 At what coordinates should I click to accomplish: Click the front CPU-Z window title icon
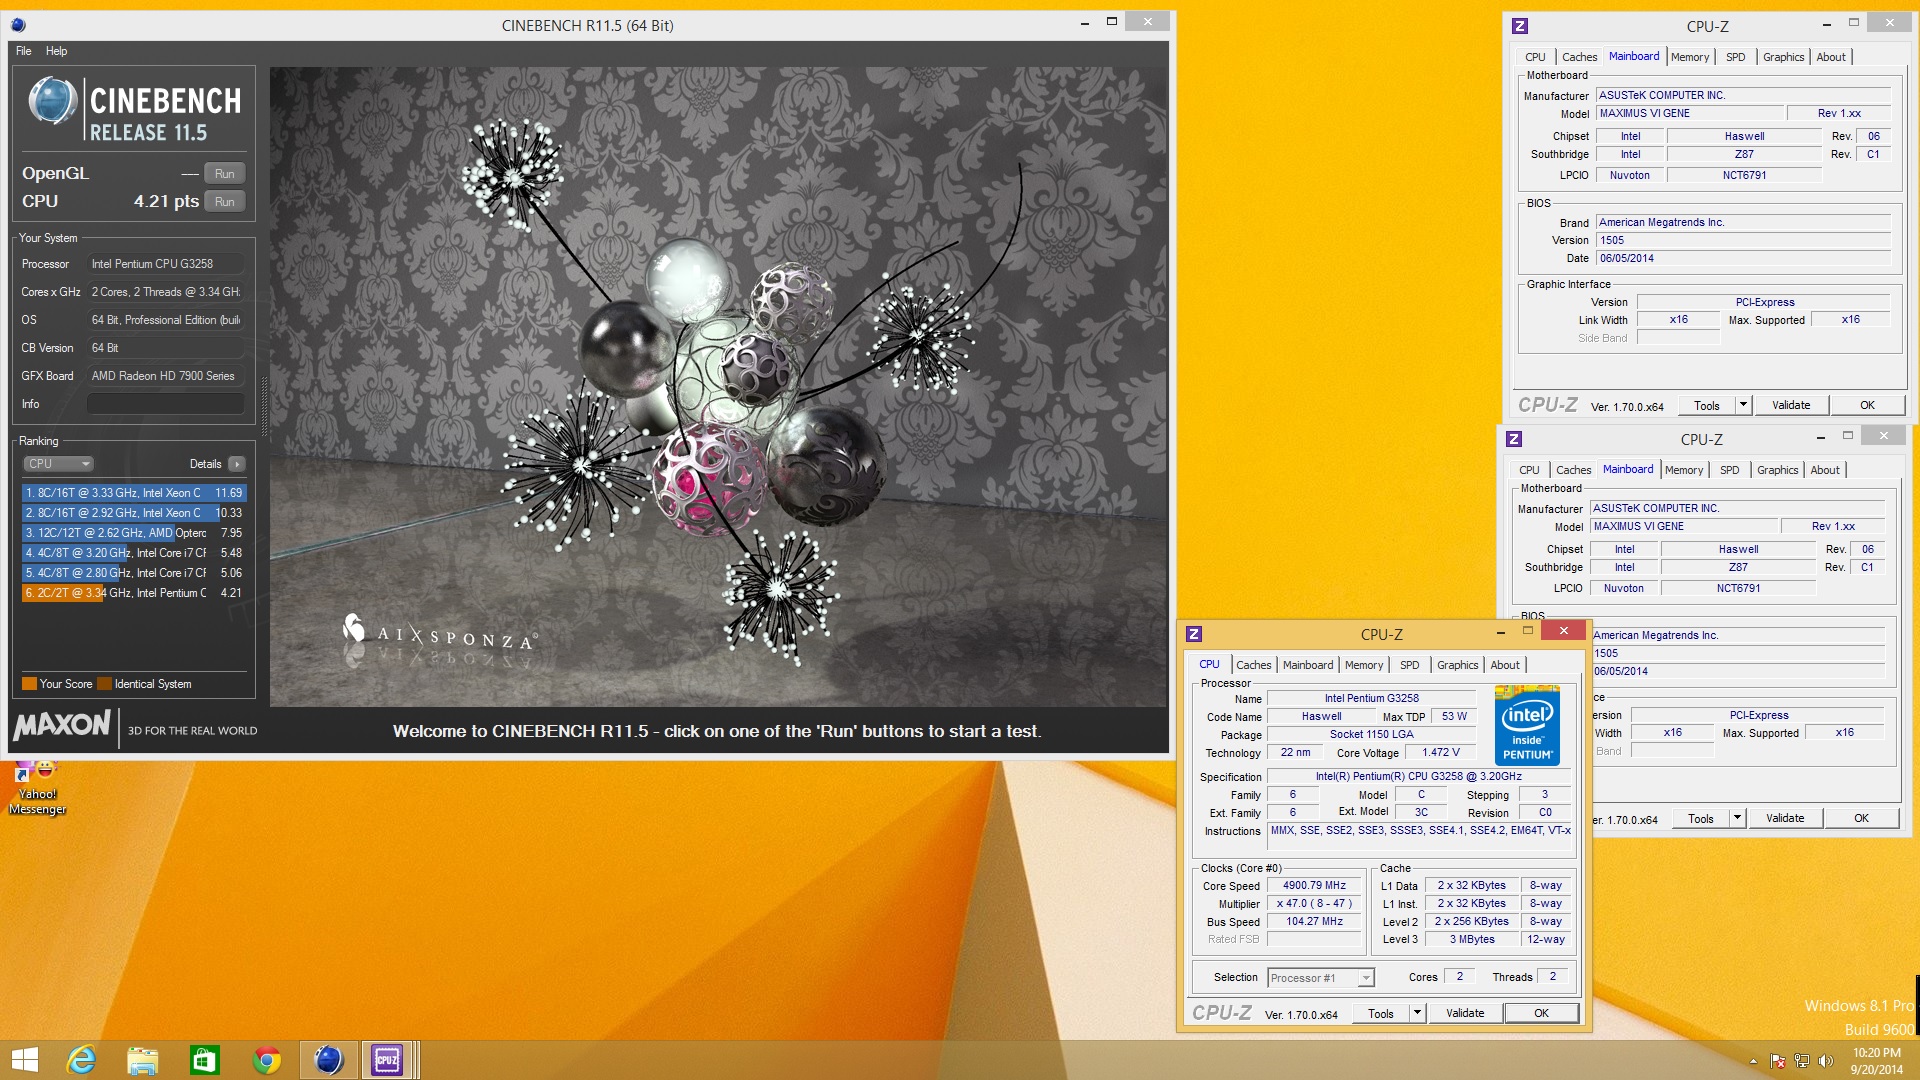[1194, 634]
